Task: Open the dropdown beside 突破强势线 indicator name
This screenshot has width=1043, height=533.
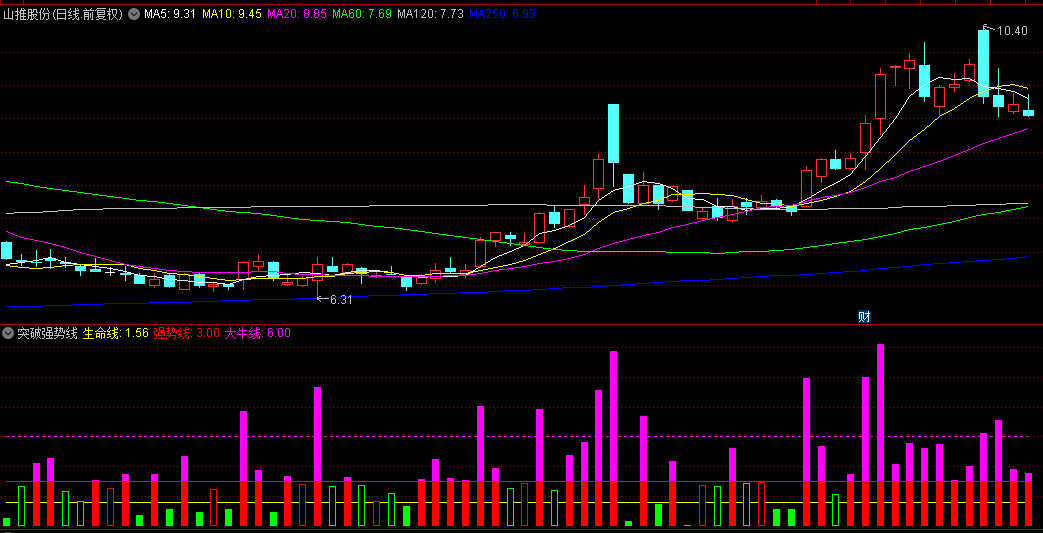Action: click(x=9, y=333)
